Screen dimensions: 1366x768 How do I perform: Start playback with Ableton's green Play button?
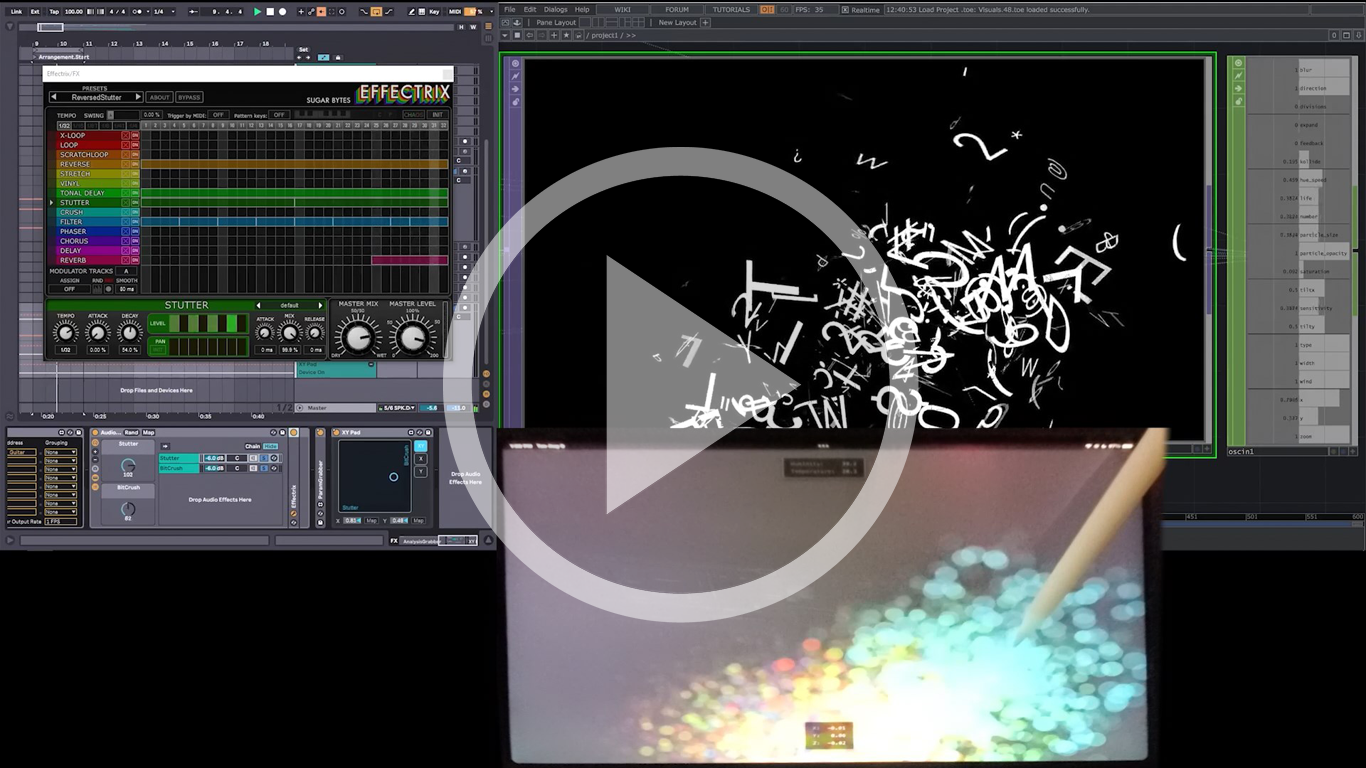click(257, 12)
